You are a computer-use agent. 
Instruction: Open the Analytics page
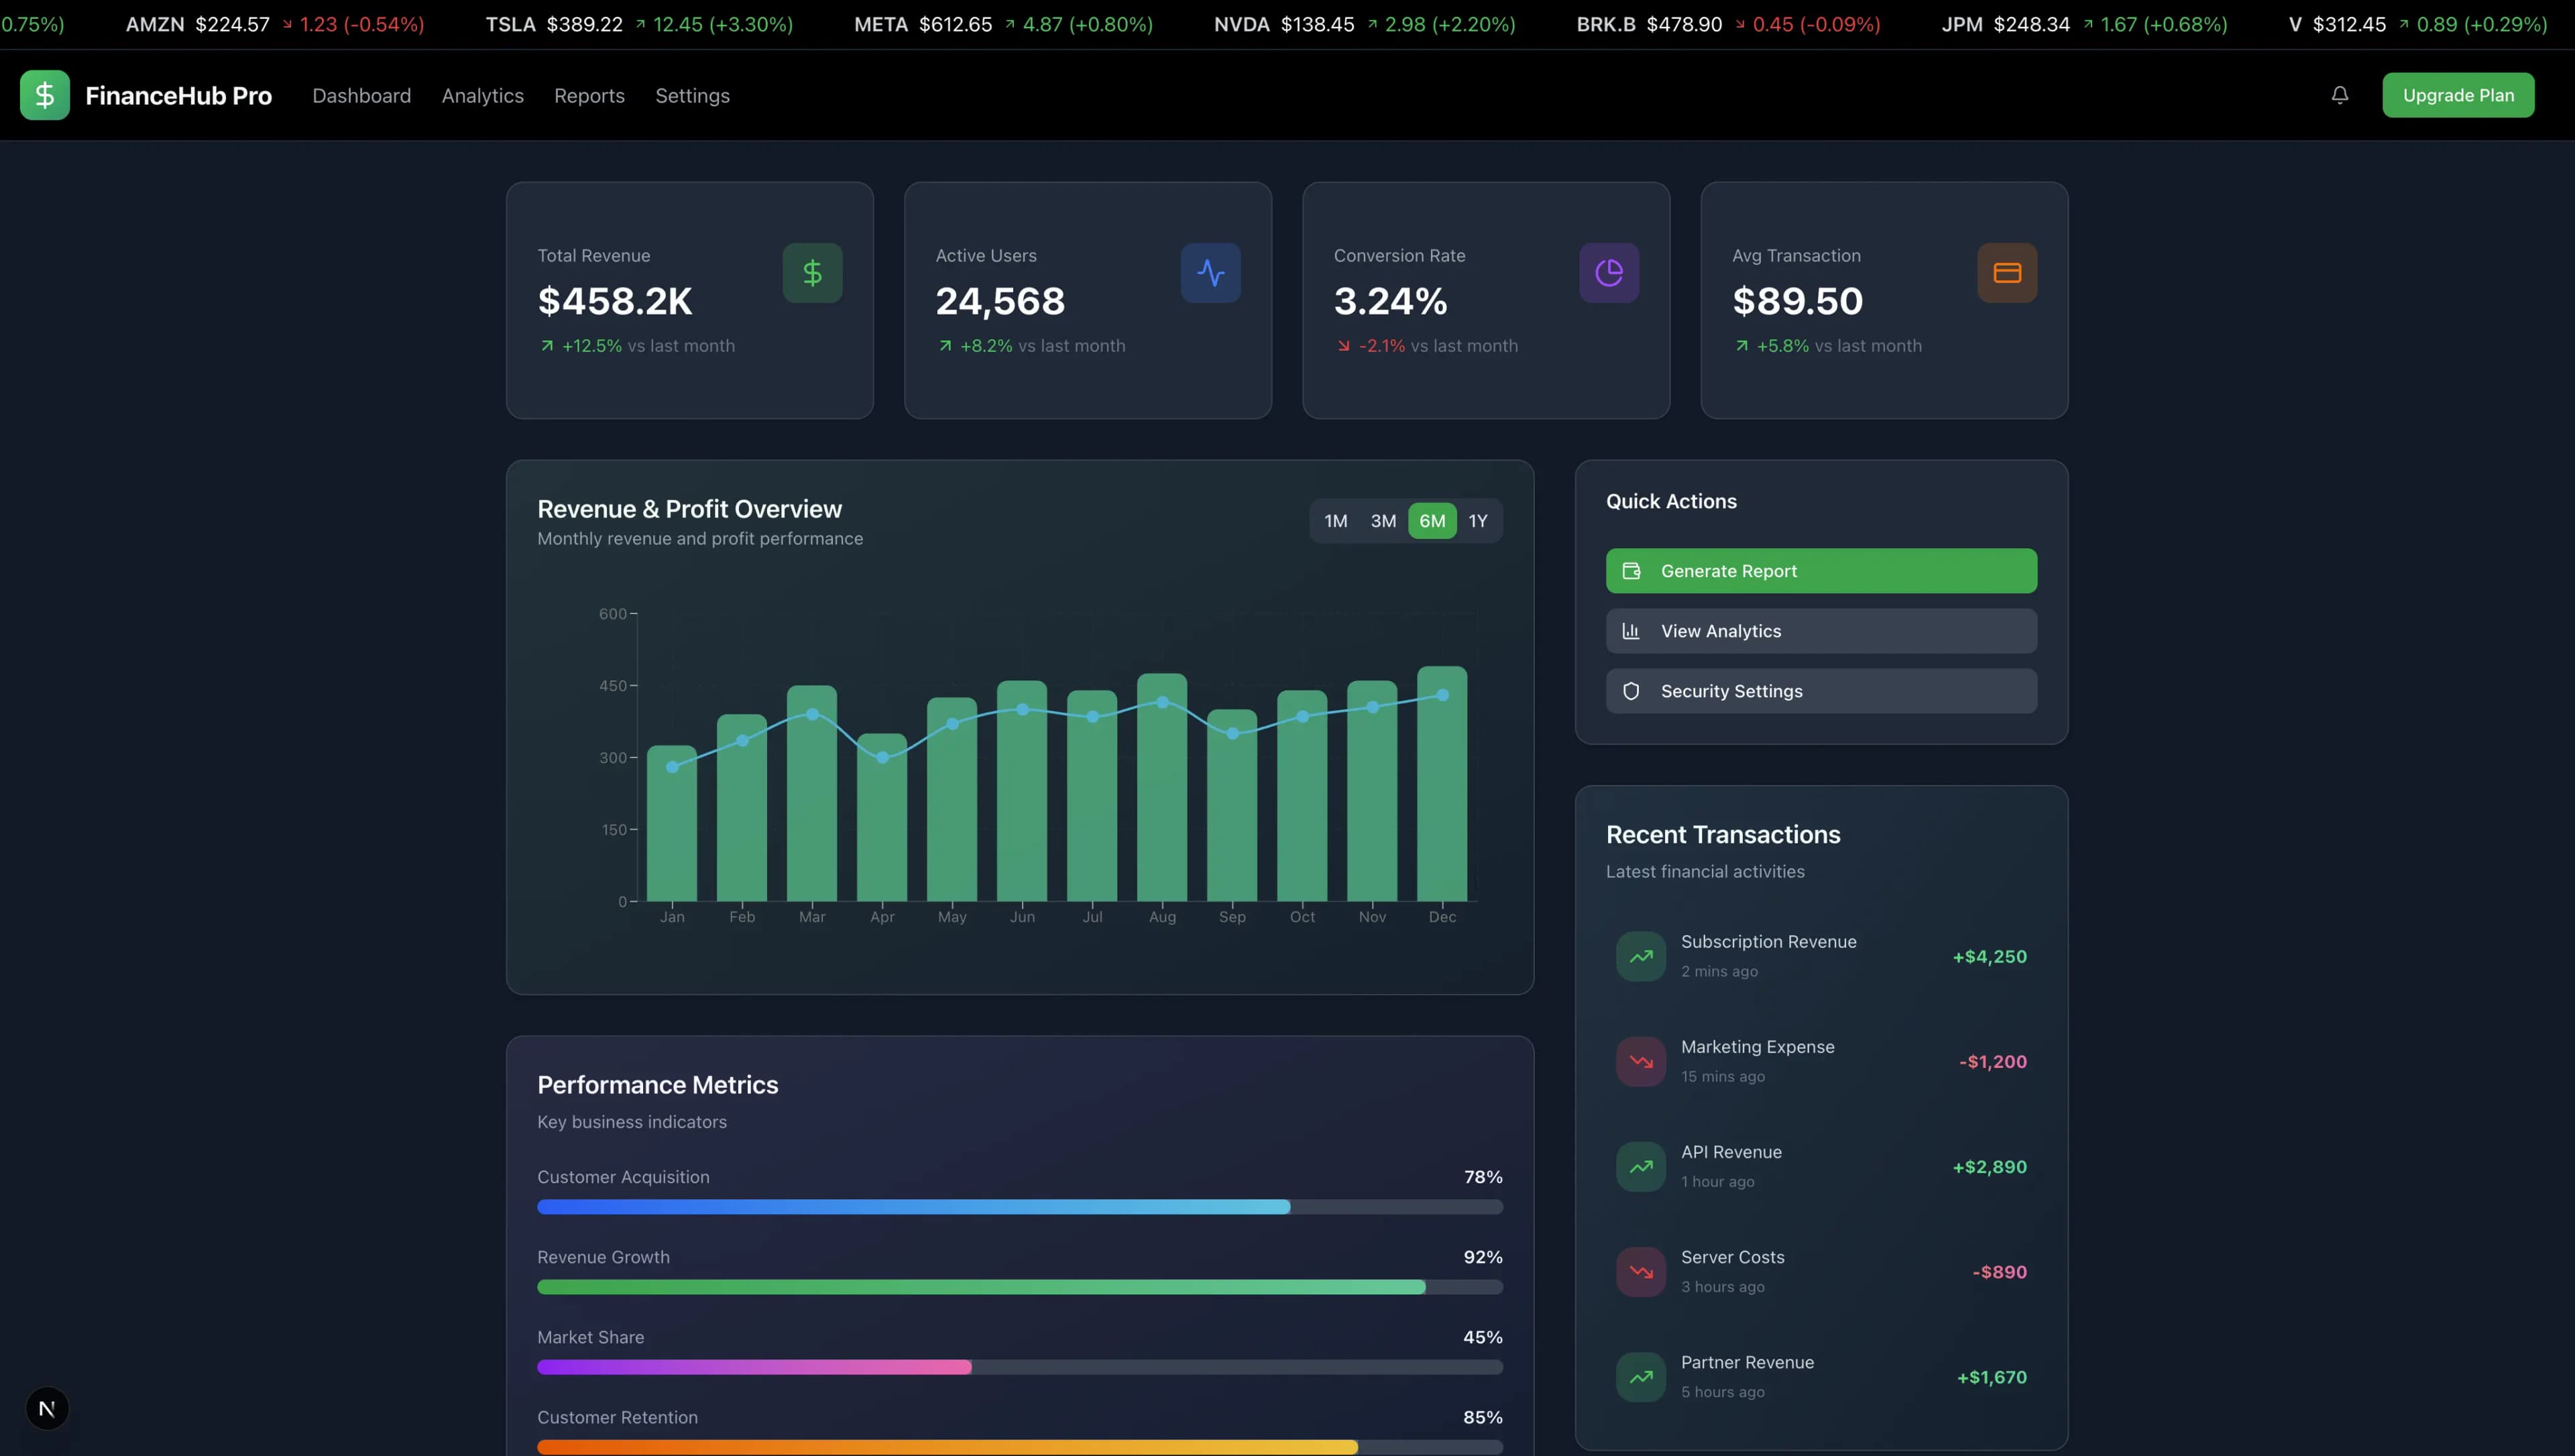point(483,95)
